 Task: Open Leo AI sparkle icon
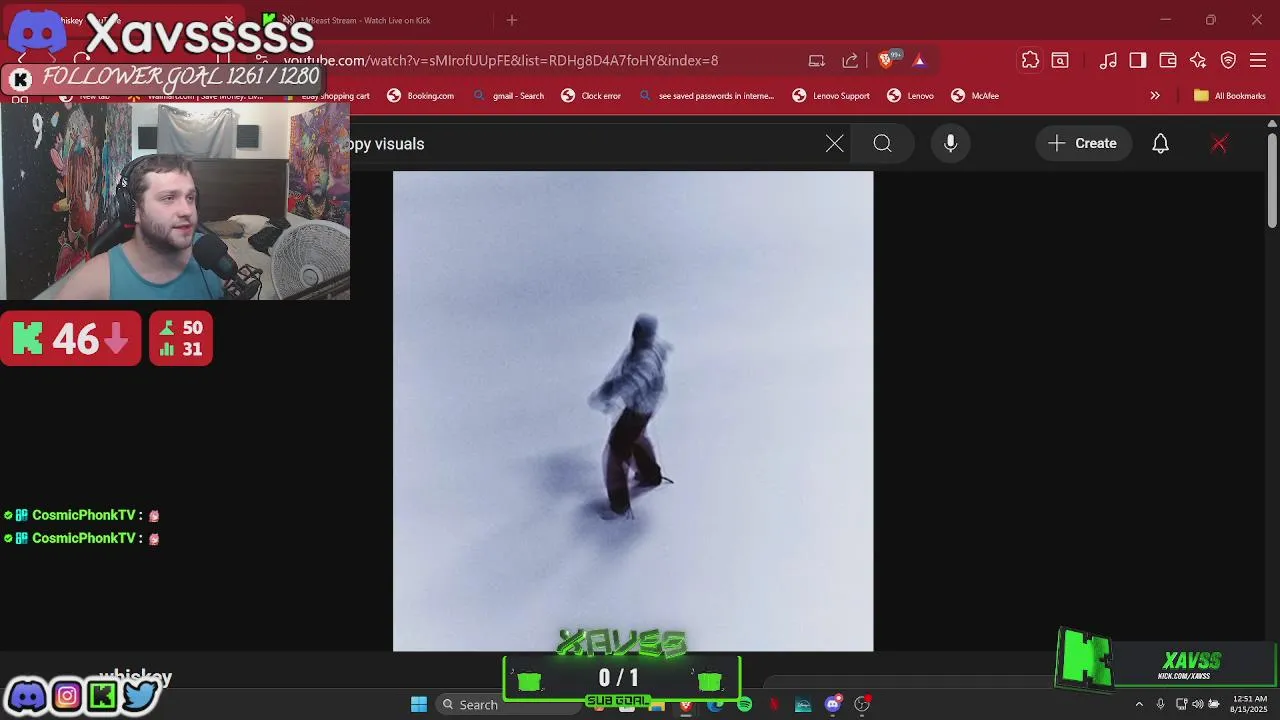(x=1198, y=61)
